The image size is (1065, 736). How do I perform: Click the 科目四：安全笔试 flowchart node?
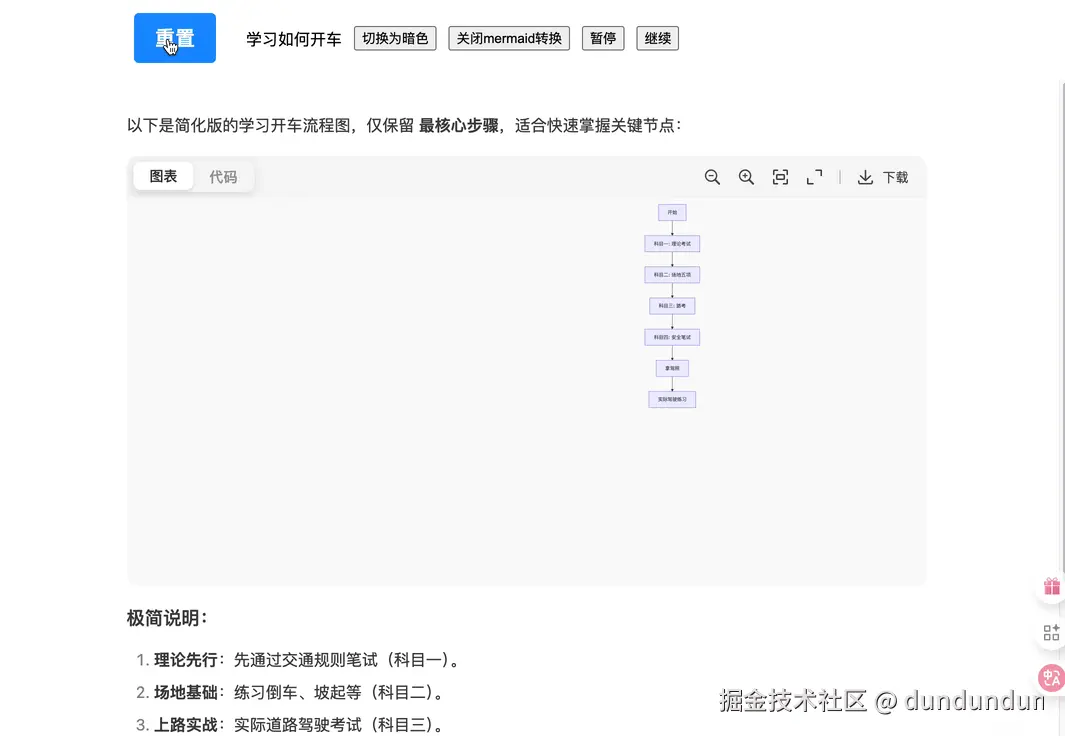tap(672, 337)
